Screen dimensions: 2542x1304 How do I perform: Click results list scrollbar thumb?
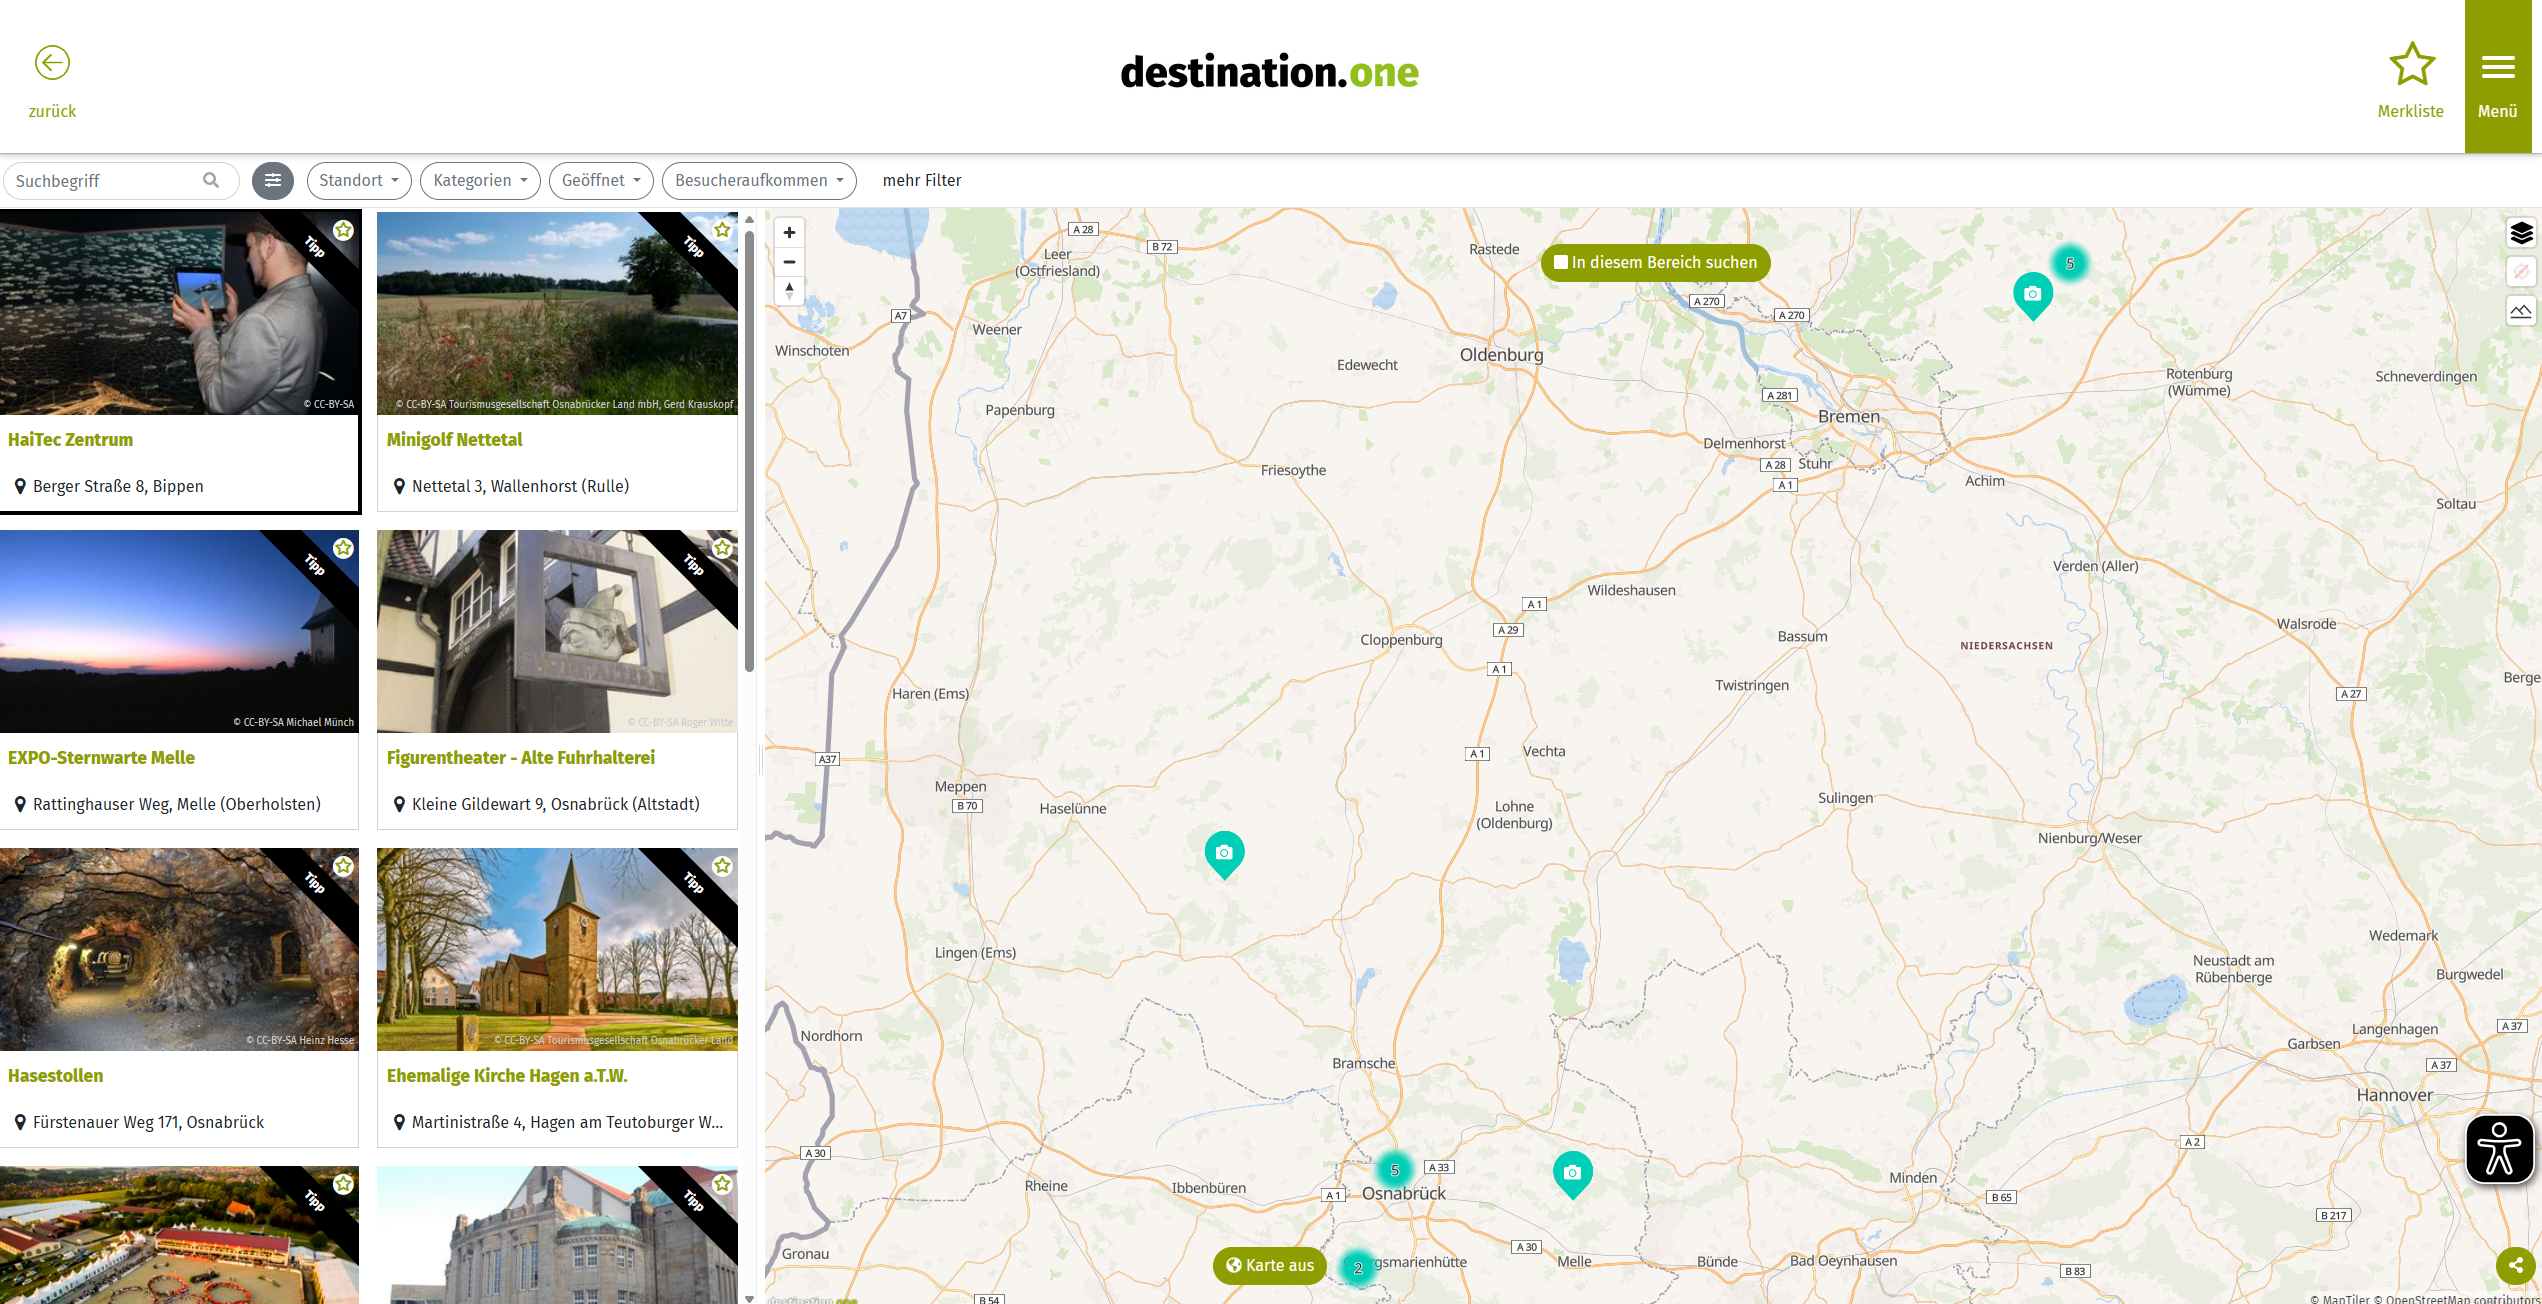(749, 451)
